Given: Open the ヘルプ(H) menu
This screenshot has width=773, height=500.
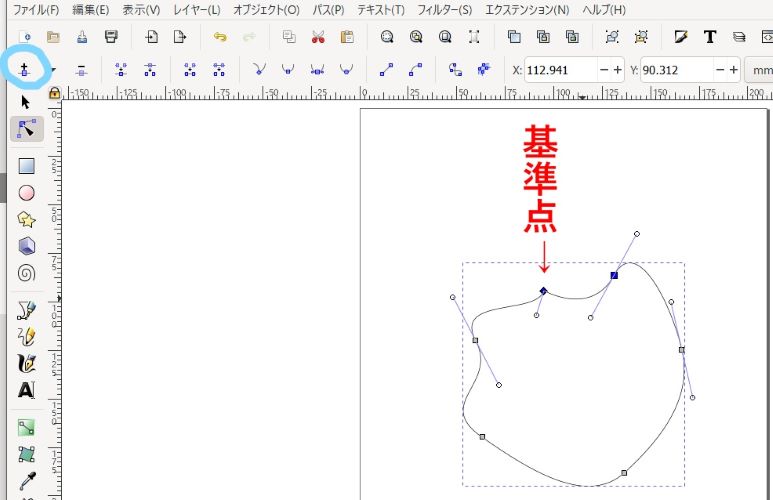Looking at the screenshot, I should (604, 9).
